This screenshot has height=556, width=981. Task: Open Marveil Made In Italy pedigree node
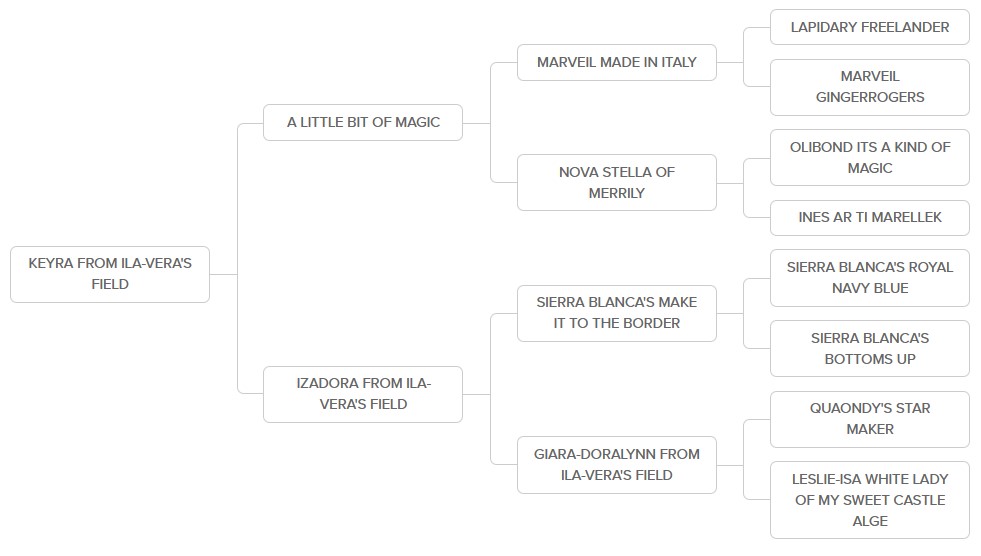pyautogui.click(x=616, y=62)
